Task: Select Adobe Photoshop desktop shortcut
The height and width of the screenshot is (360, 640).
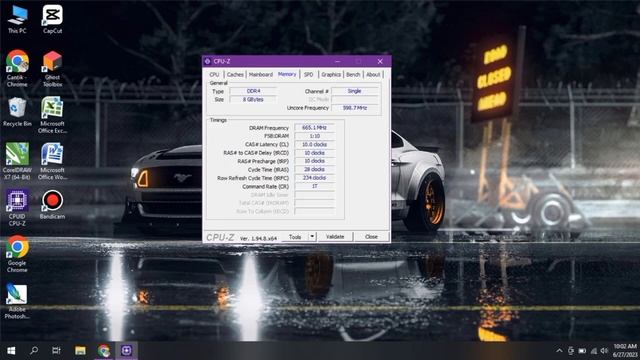Action: click(17, 301)
